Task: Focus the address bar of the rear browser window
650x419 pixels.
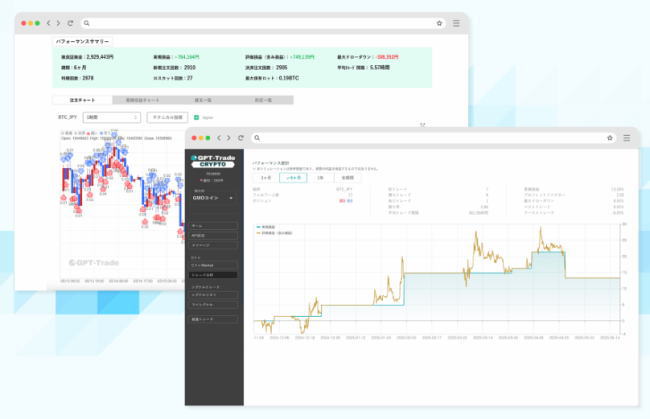Action: [x=263, y=23]
